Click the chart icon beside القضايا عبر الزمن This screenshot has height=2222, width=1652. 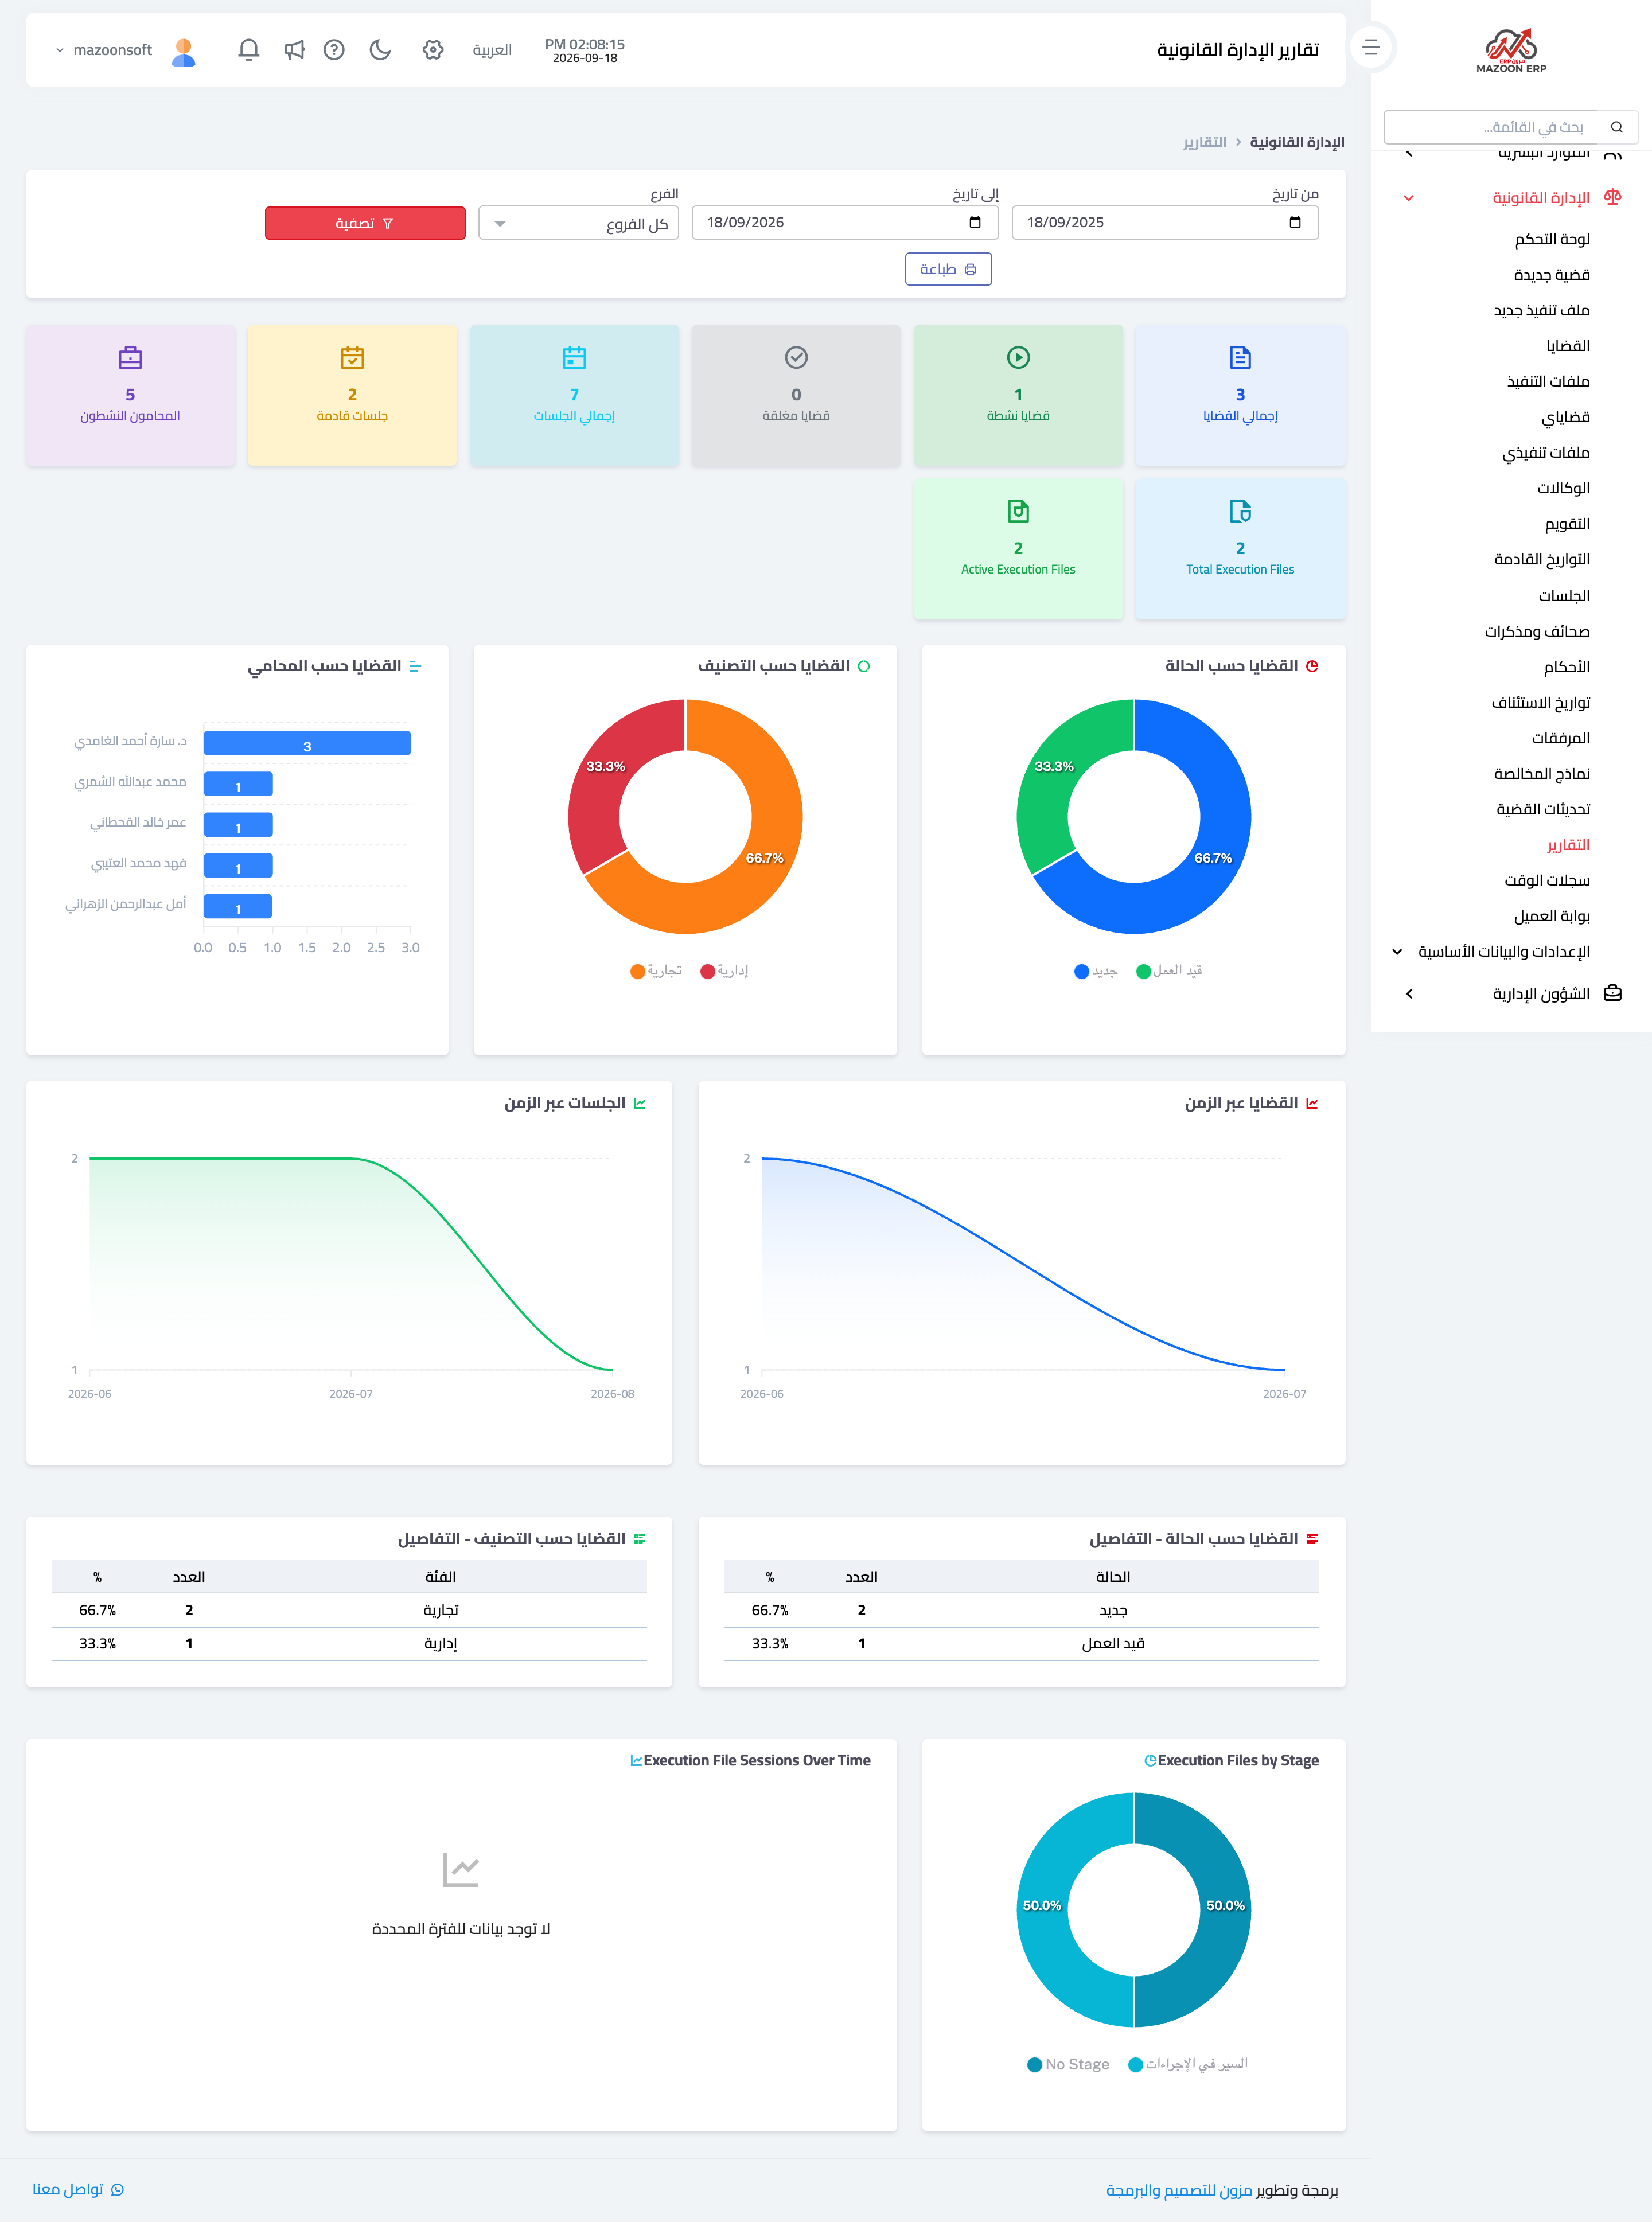[x=1312, y=1103]
